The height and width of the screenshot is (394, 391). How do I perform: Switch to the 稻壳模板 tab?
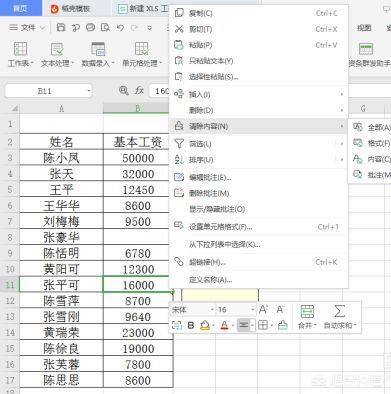point(76,8)
